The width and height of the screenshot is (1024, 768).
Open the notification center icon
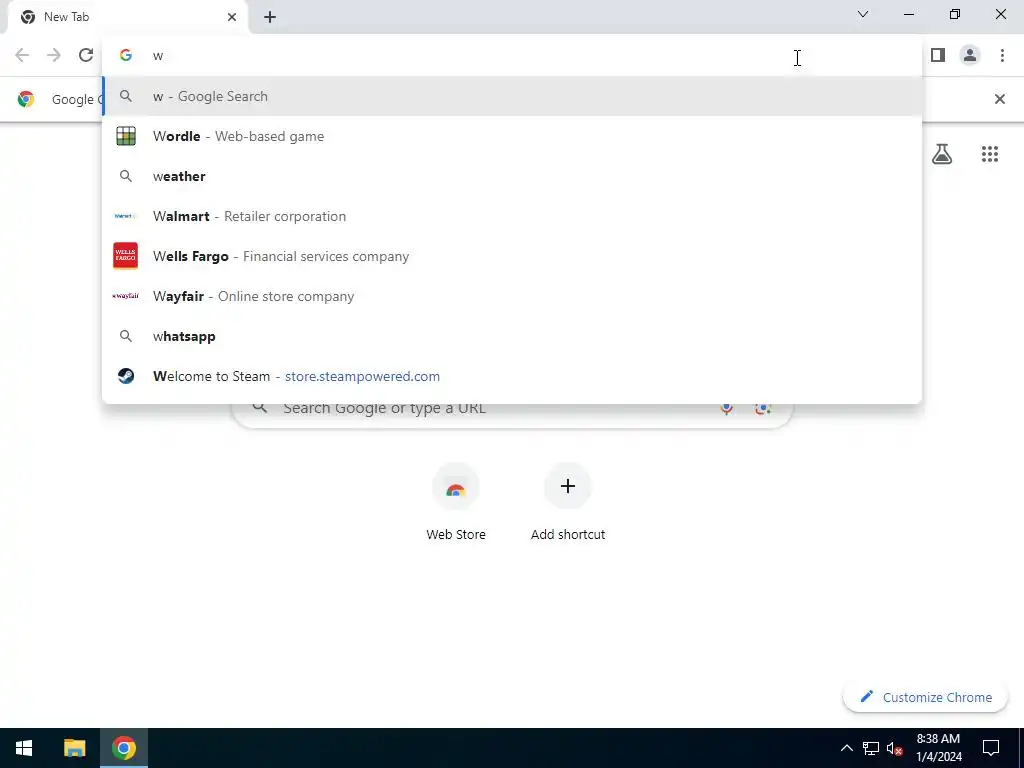(x=991, y=748)
